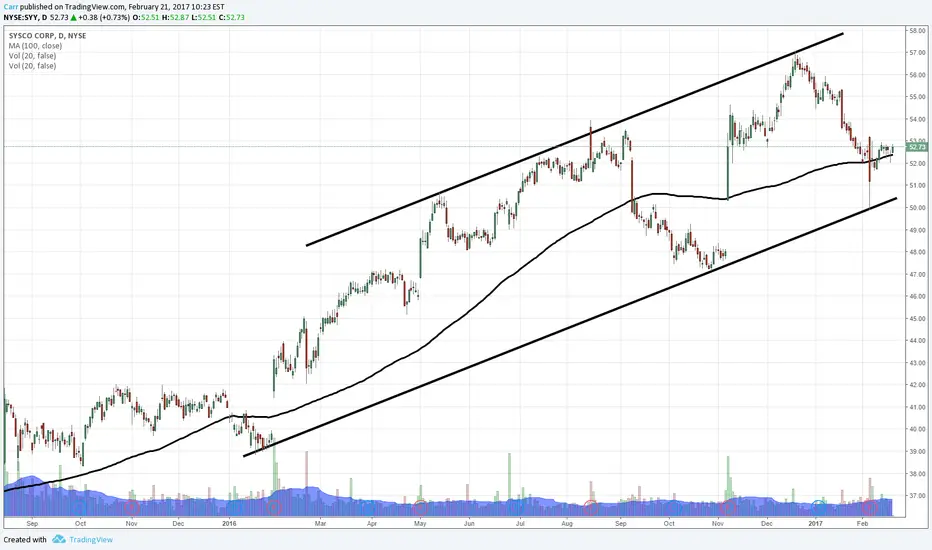Click the 39.00 price axis label
Screen dimensions: 932x550
(917, 452)
